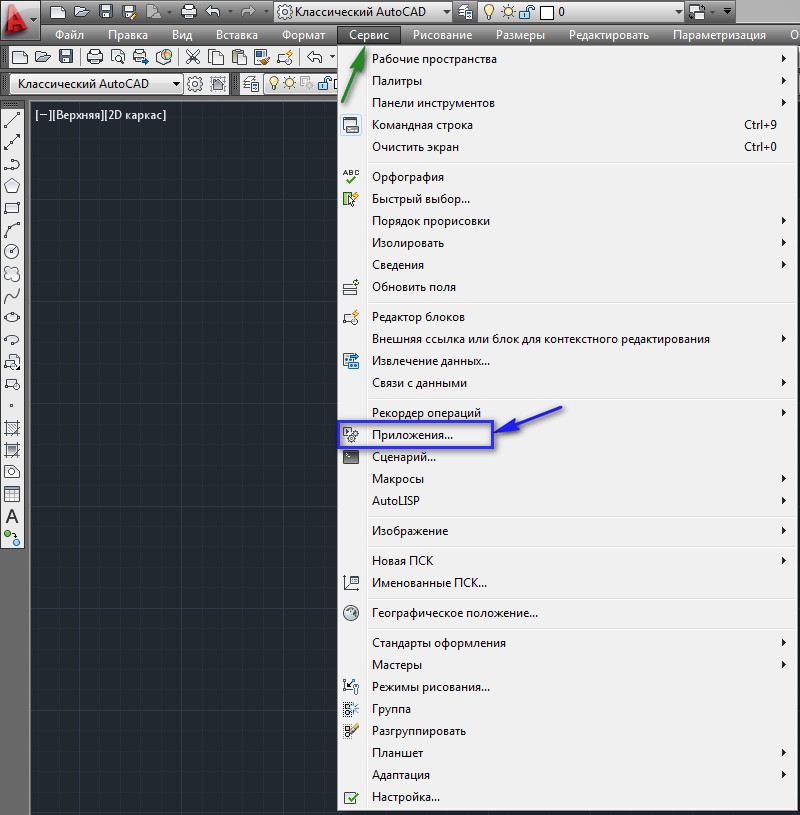Select the Revision Cloud tool

(x=12, y=273)
